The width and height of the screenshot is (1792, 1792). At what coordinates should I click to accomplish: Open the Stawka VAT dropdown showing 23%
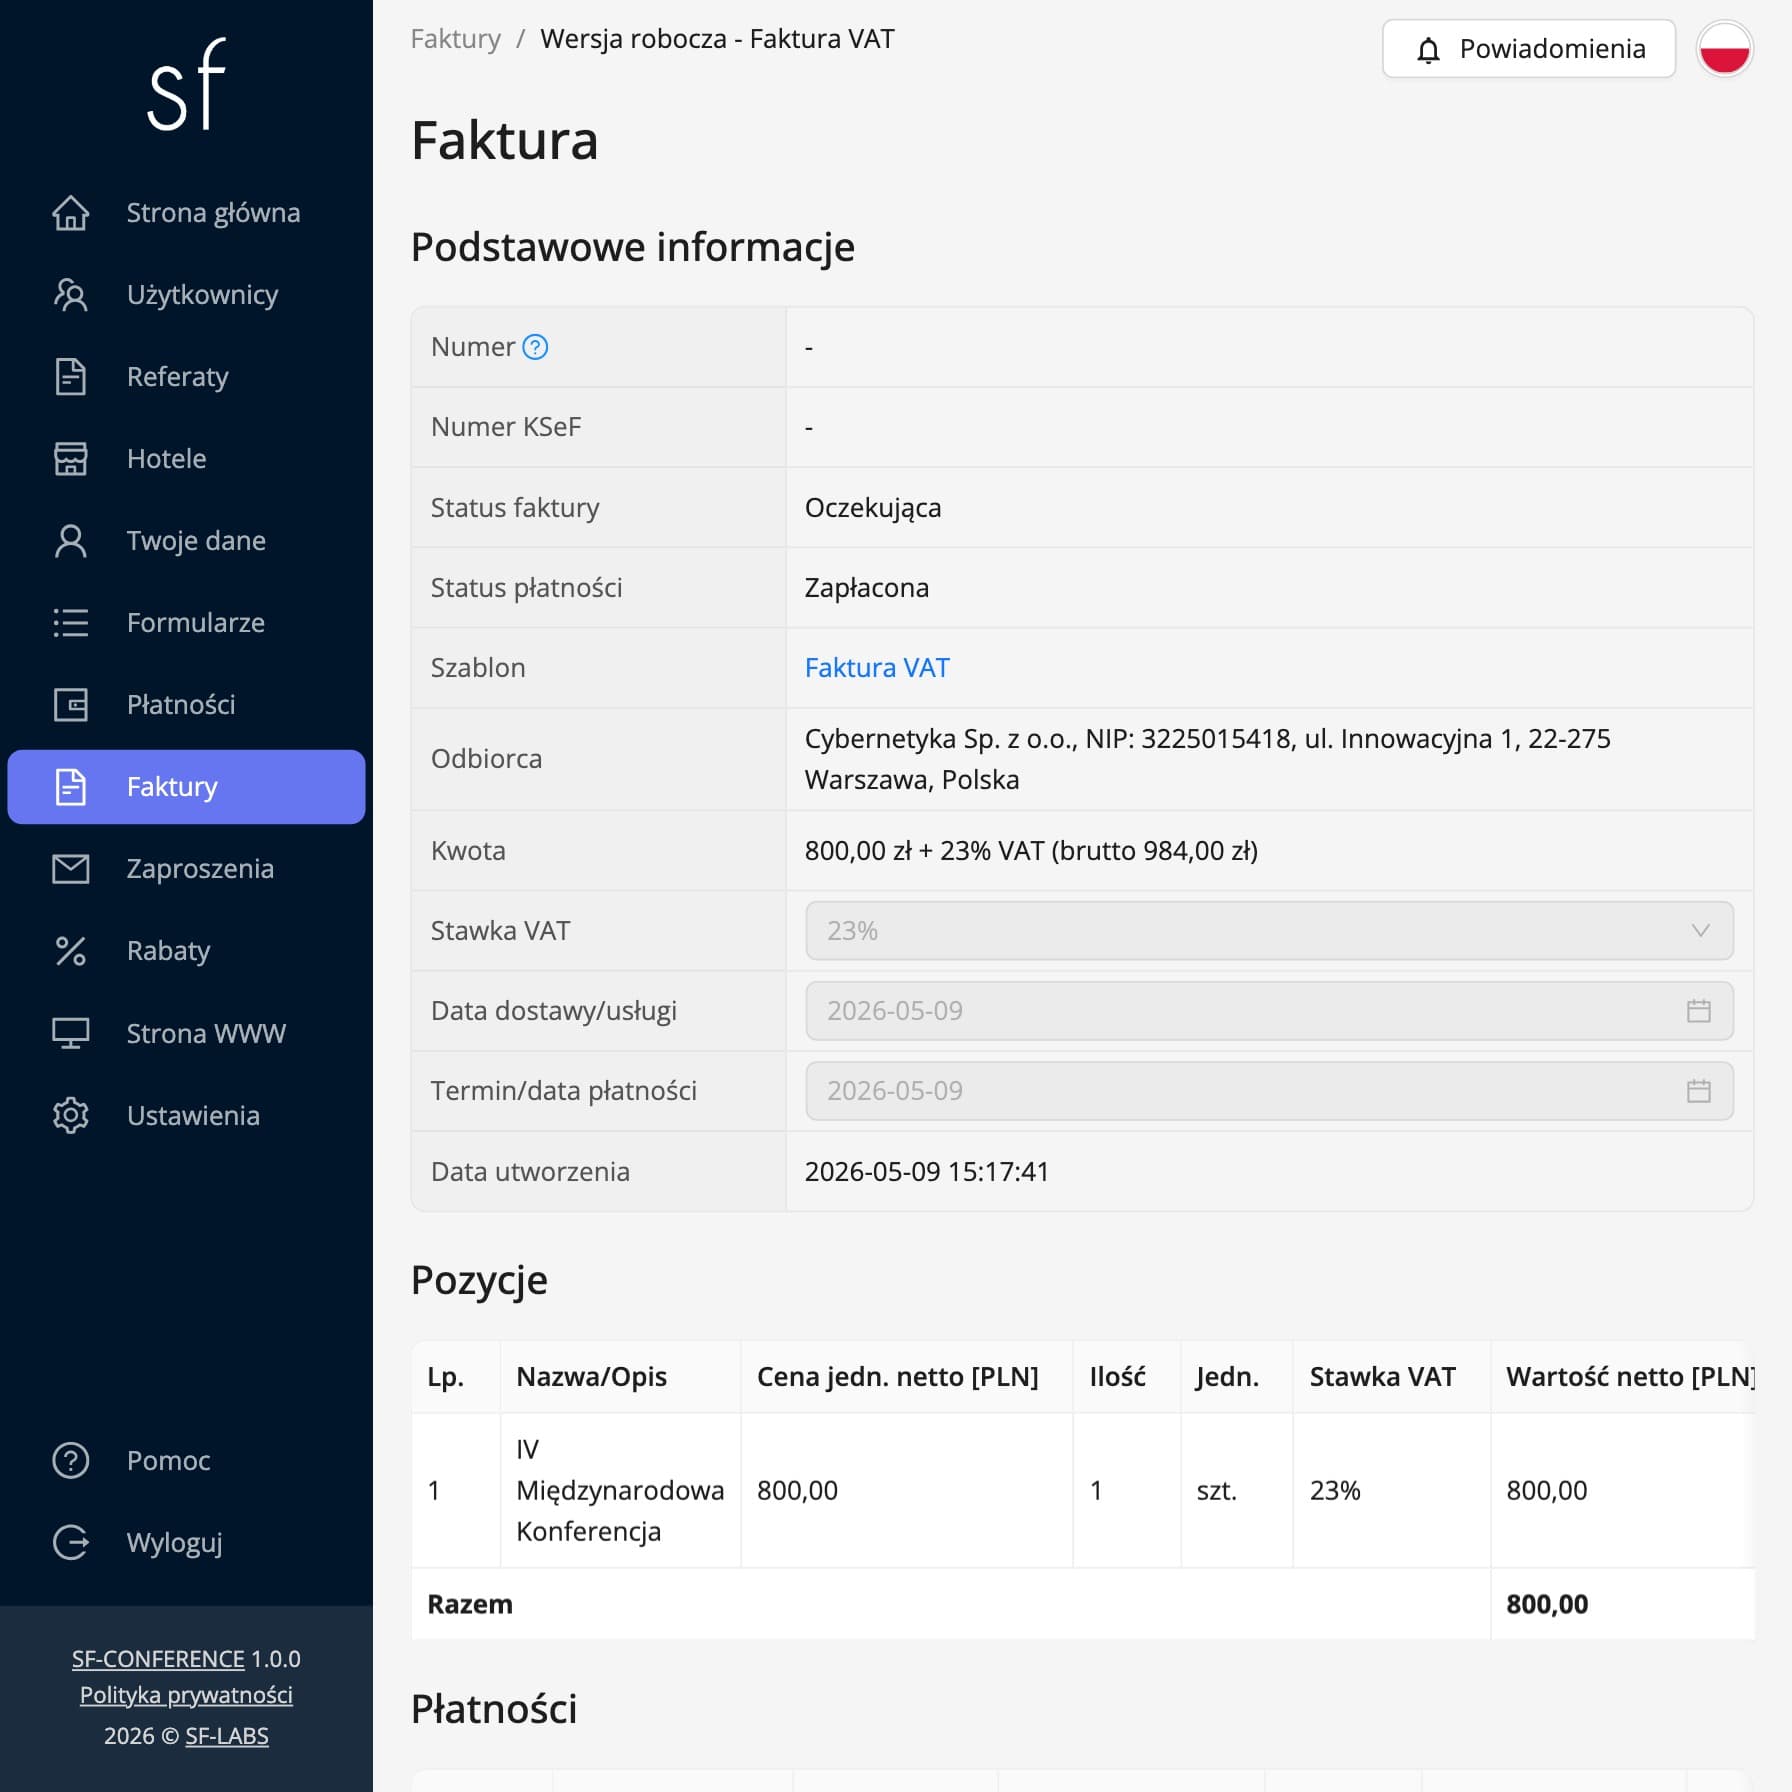click(x=1269, y=931)
